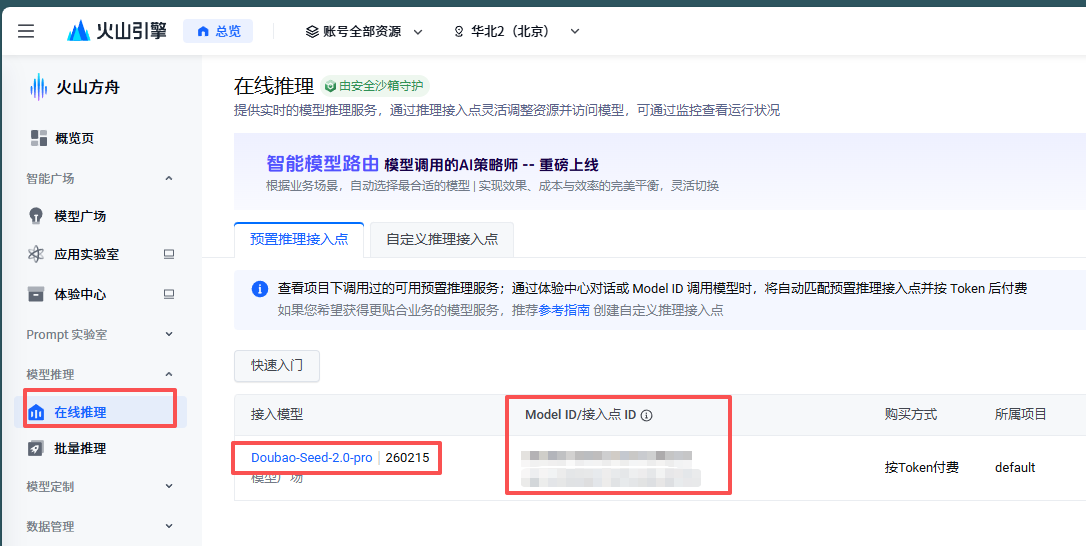The width and height of the screenshot is (1086, 546).
Task: Open 应用实验室 in the sidebar
Action: point(87,254)
